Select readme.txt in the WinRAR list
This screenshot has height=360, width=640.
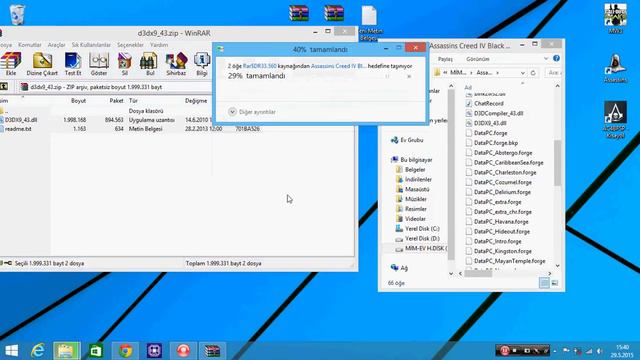click(x=18, y=129)
